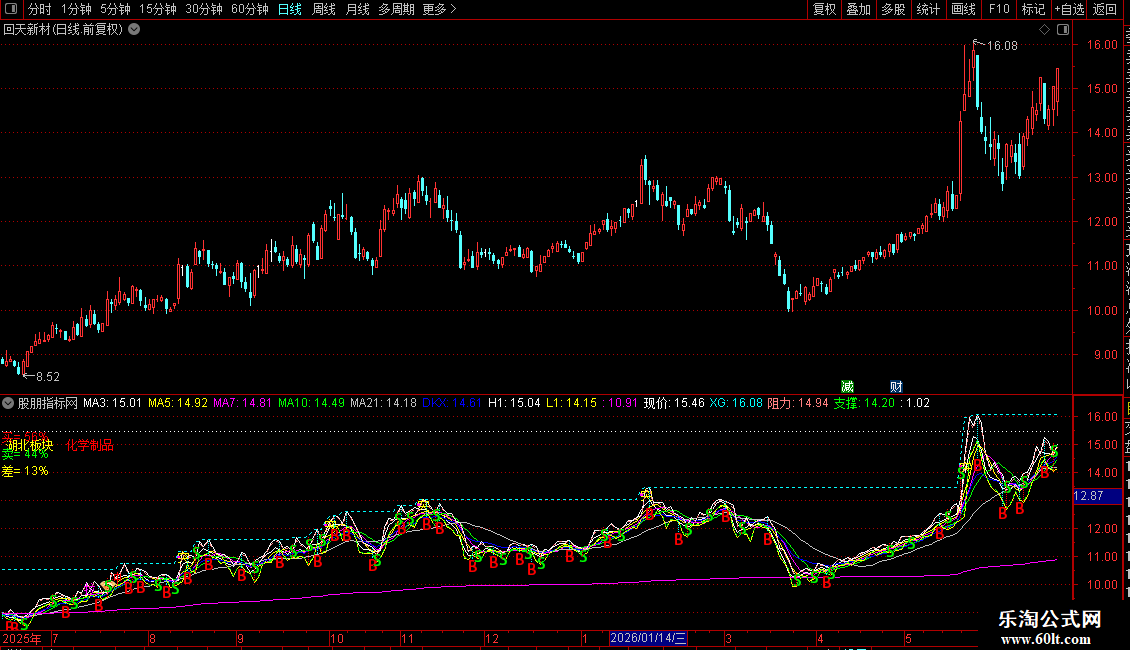Click the 叠加 overlay button
The width and height of the screenshot is (1130, 650).
pos(858,9)
